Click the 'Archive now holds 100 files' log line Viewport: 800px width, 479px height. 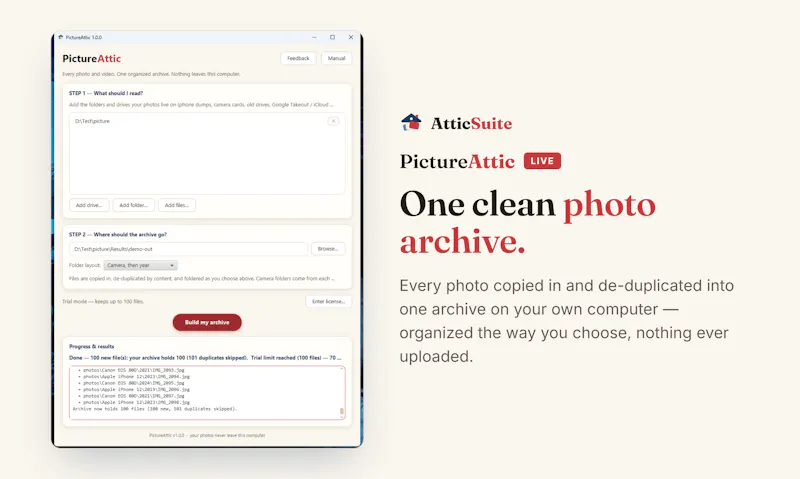click(x=155, y=409)
